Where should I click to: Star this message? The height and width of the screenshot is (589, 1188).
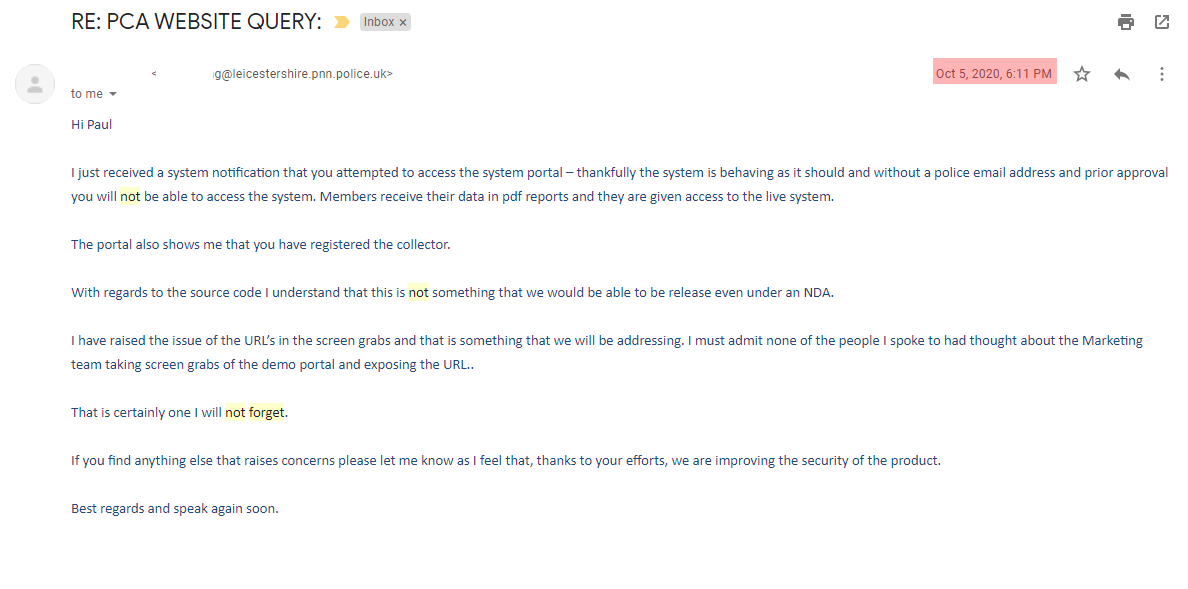[1082, 74]
